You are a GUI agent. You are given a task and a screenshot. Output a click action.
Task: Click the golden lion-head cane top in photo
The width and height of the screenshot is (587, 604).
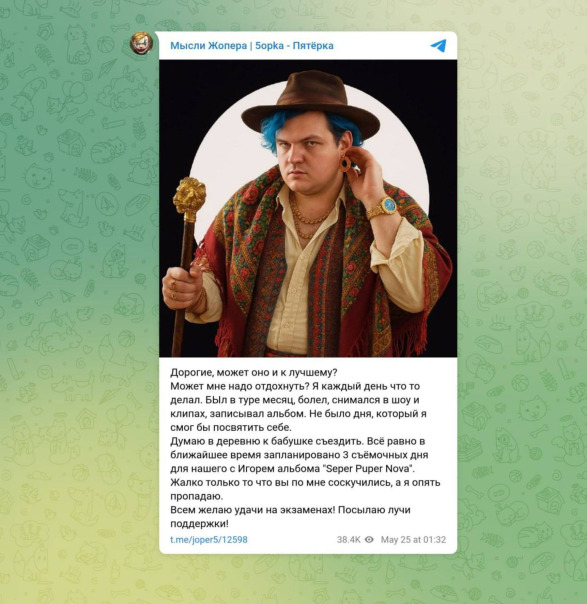click(x=189, y=198)
